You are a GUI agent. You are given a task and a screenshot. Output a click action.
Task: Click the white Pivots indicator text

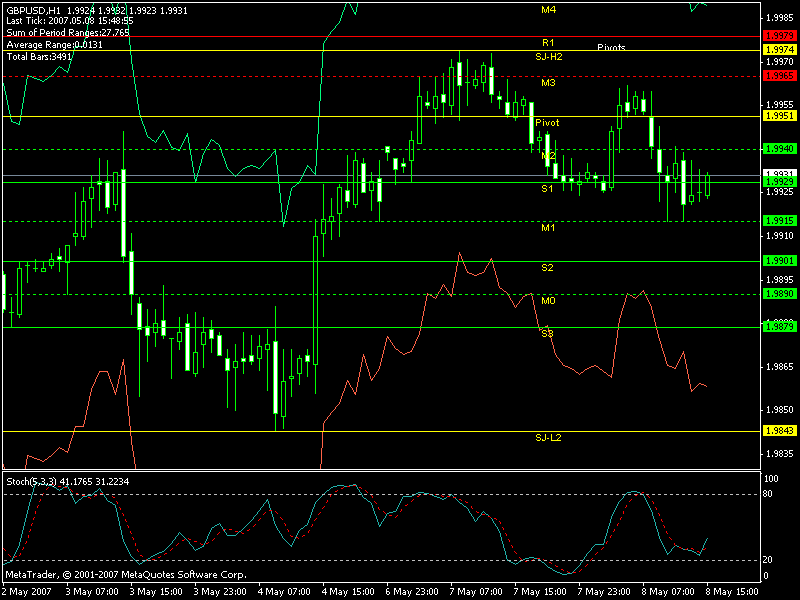pos(612,47)
